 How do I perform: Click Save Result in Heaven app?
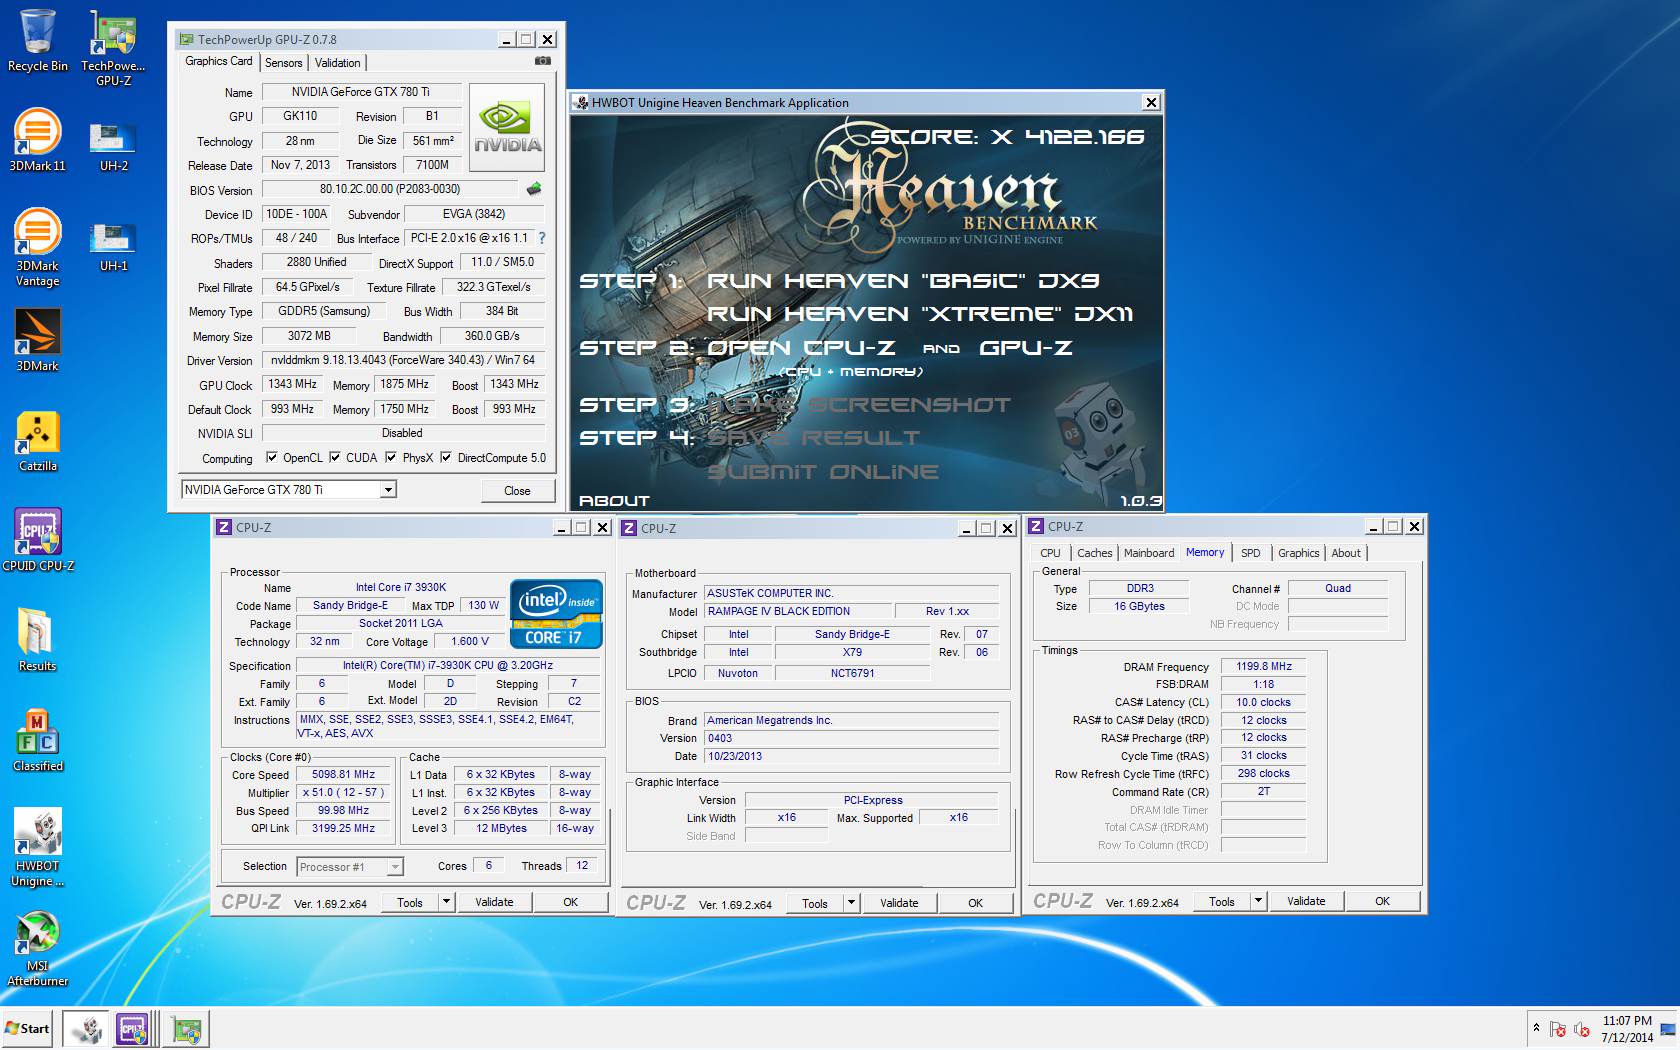coord(813,438)
